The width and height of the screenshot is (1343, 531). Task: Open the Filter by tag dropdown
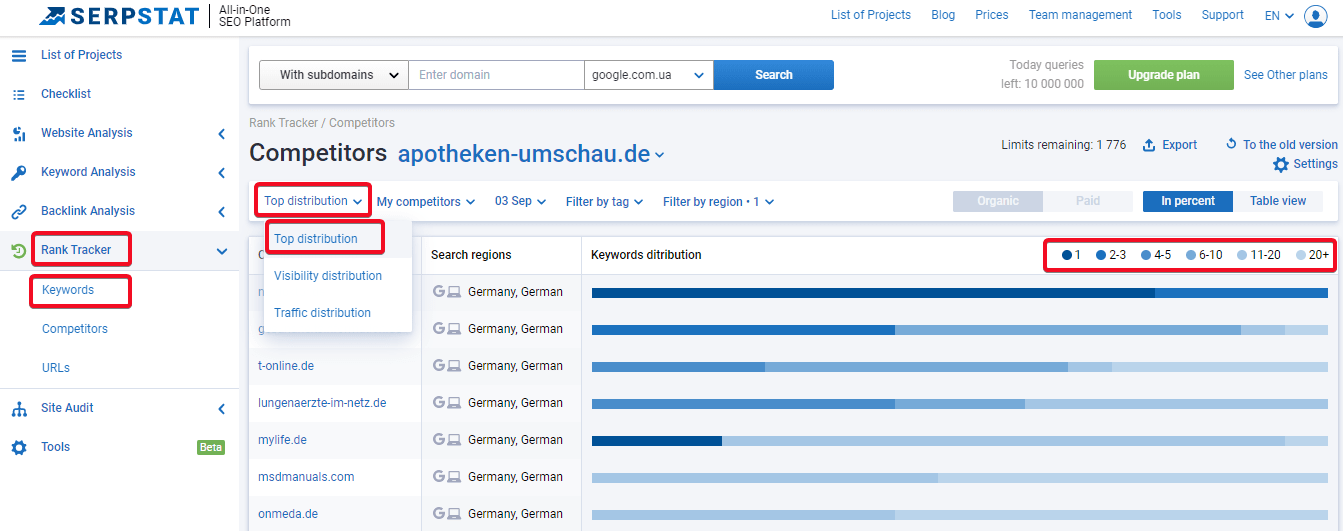click(x=604, y=201)
